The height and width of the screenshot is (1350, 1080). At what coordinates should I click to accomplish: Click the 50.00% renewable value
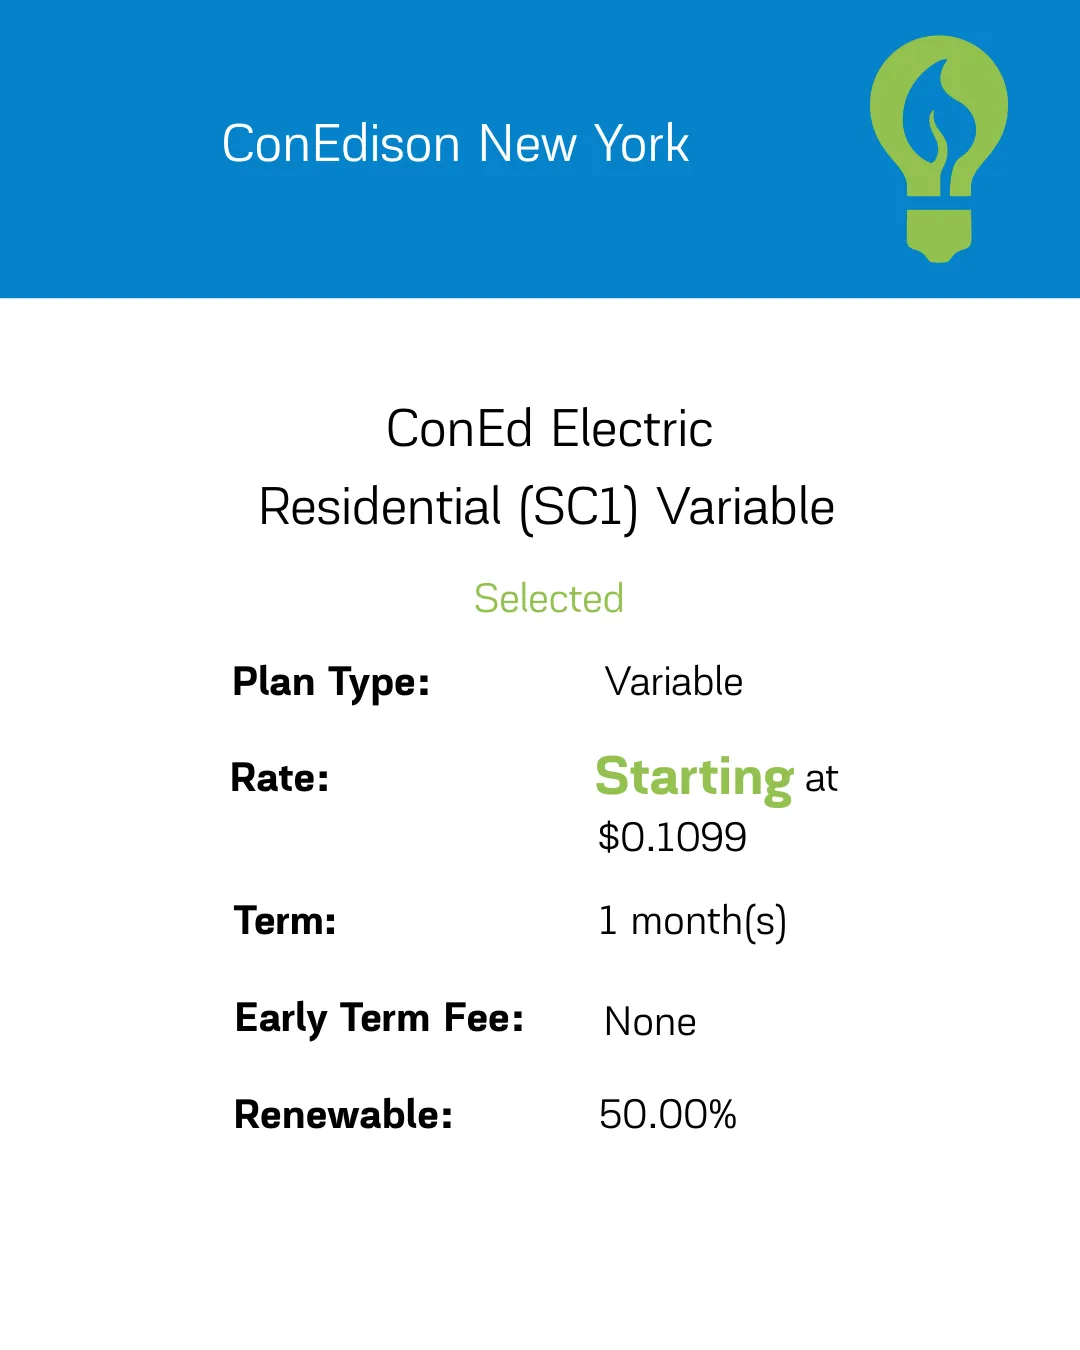[x=667, y=1115]
